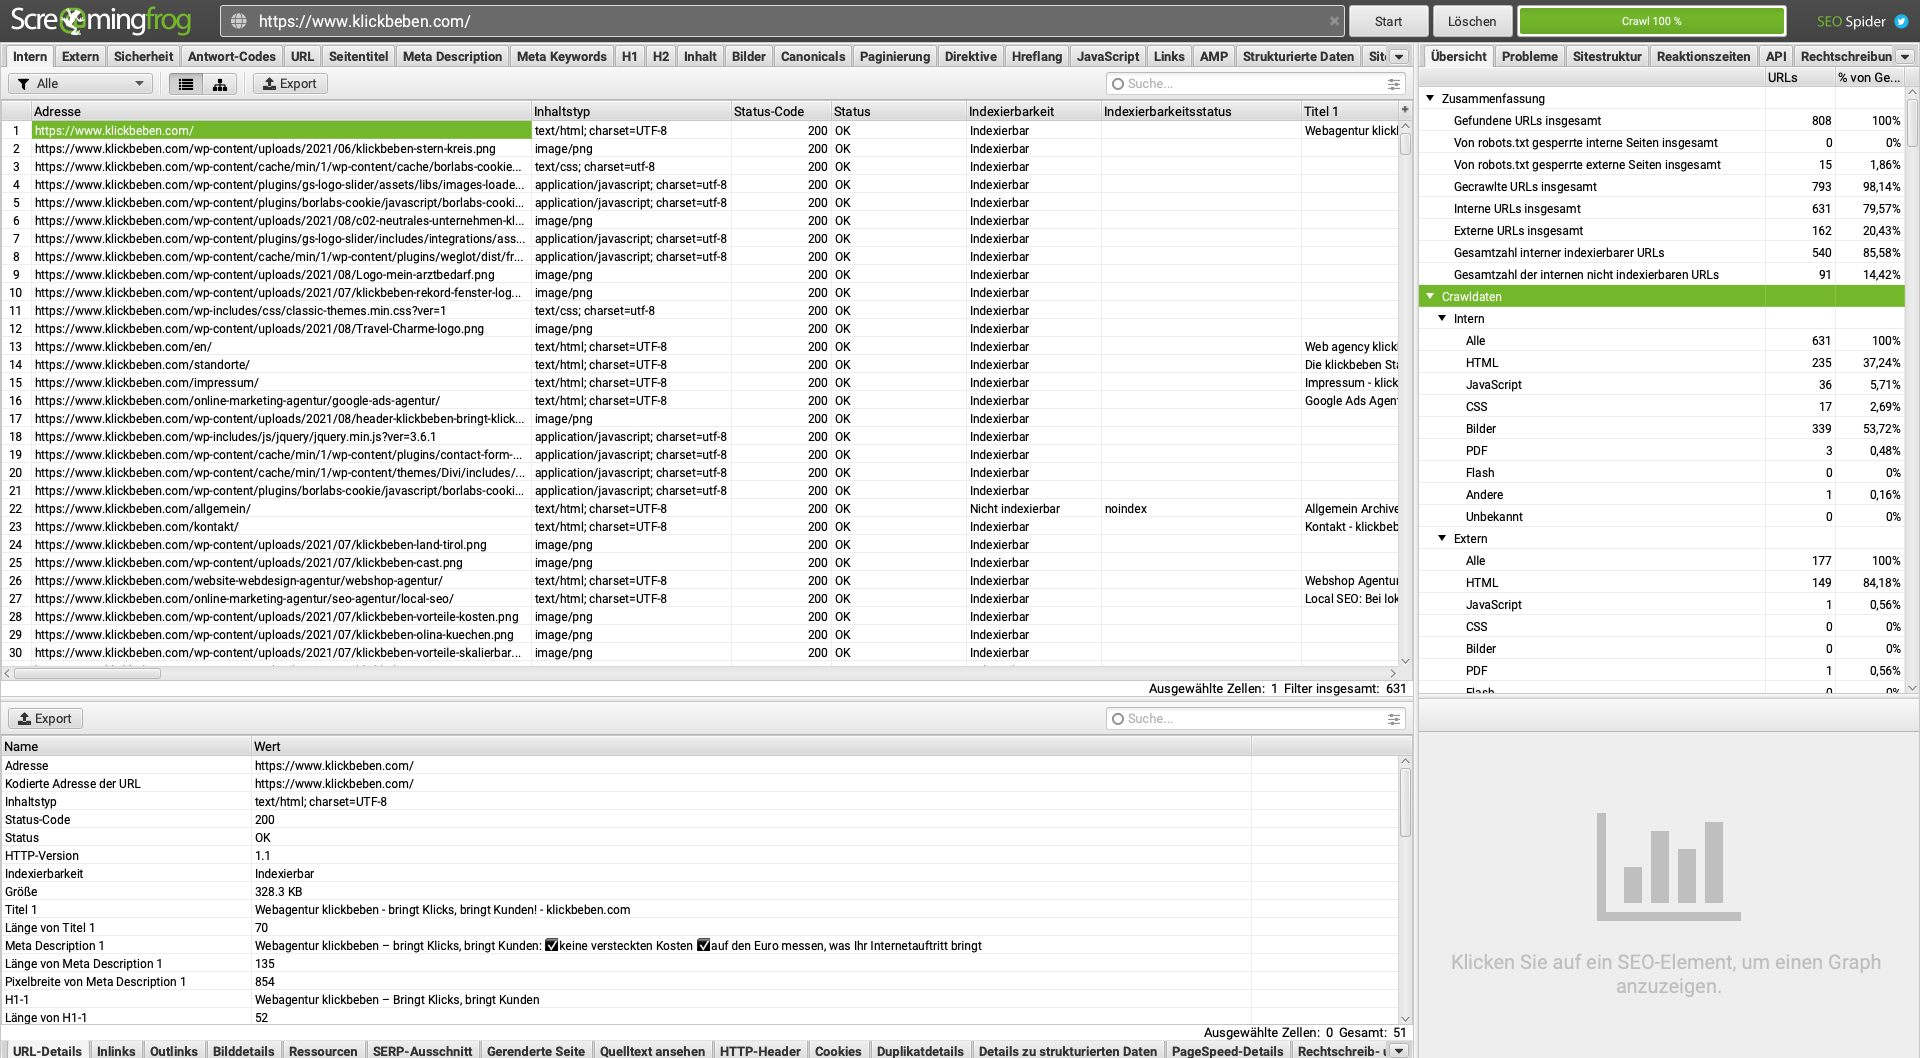The height and width of the screenshot is (1058, 1920).
Task: Select the klickbeben.com/kontakt/ row
Action: coord(700,527)
